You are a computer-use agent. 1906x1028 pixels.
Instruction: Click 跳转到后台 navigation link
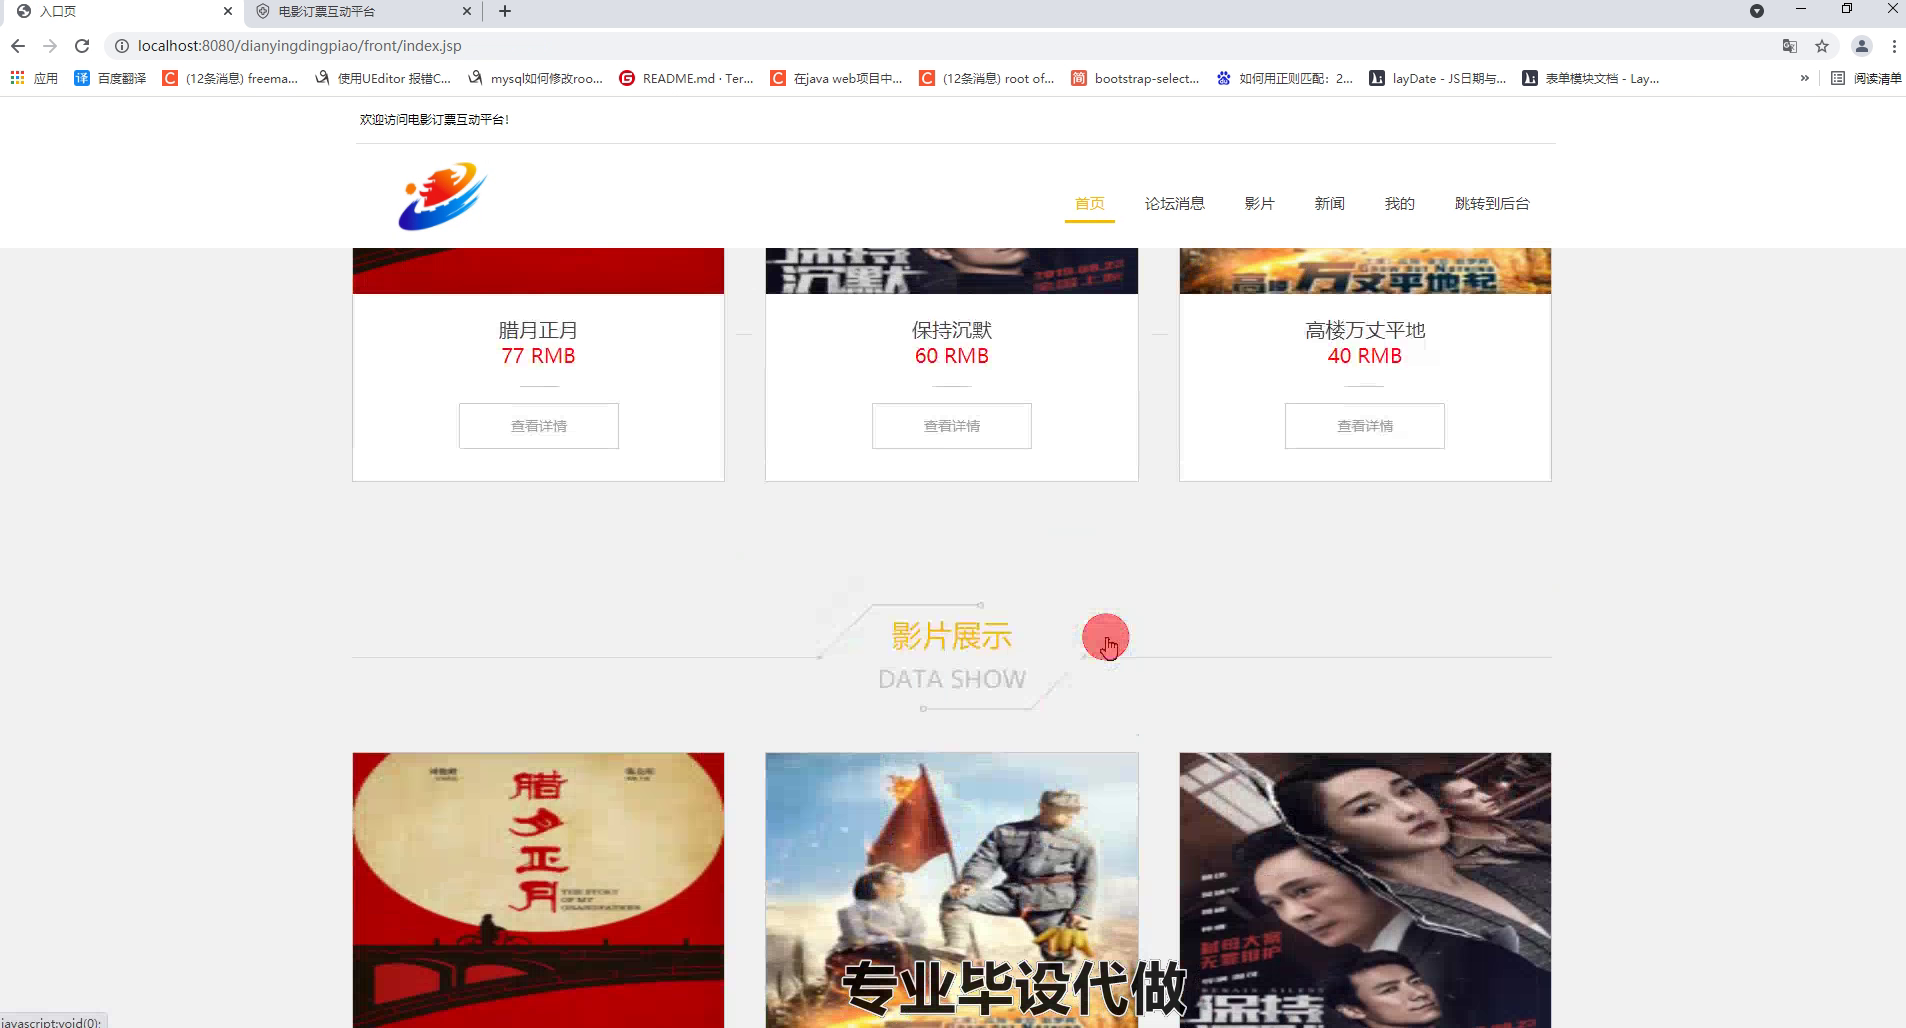1492,203
